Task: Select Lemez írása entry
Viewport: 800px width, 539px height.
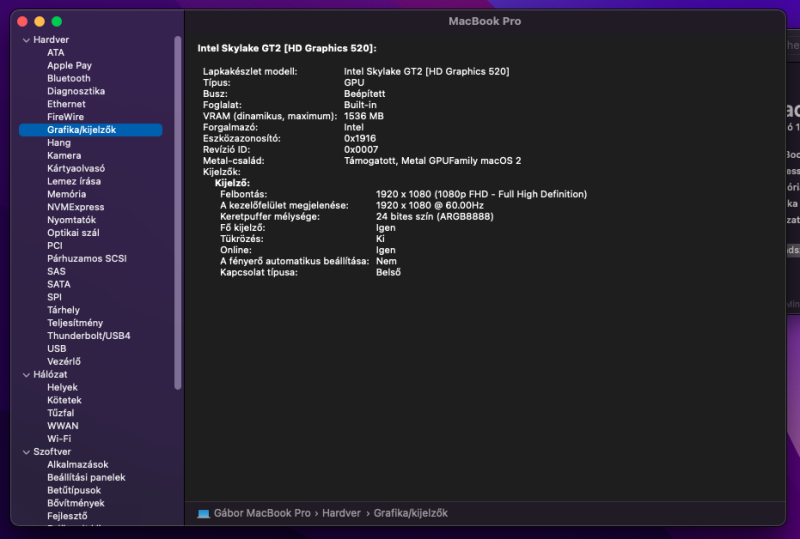Action: pos(74,181)
